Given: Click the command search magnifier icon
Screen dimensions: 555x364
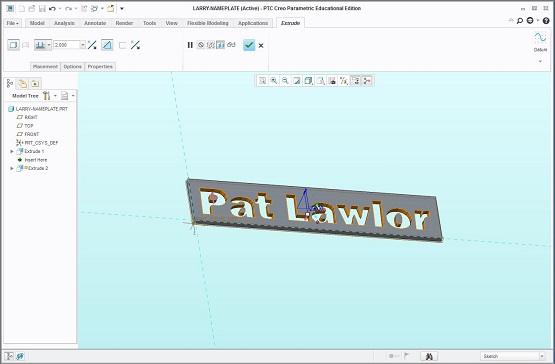Looking at the screenshot, I should point(520,21).
